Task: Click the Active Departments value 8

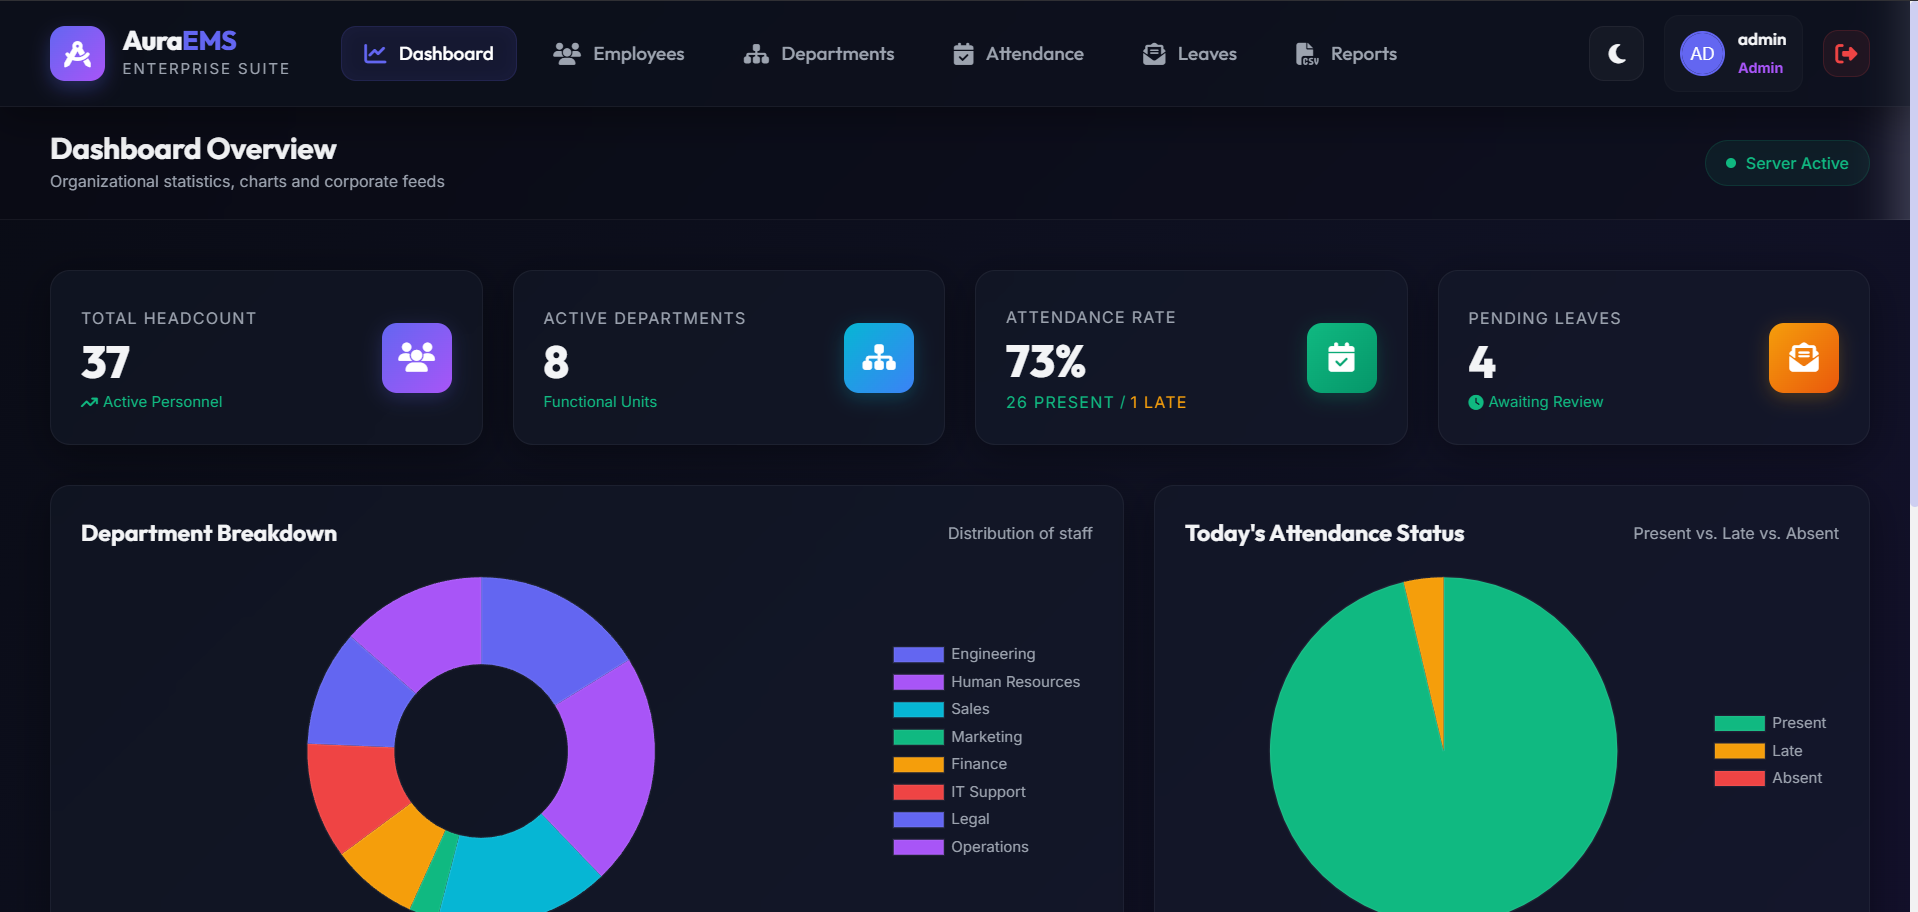Action: pos(556,362)
